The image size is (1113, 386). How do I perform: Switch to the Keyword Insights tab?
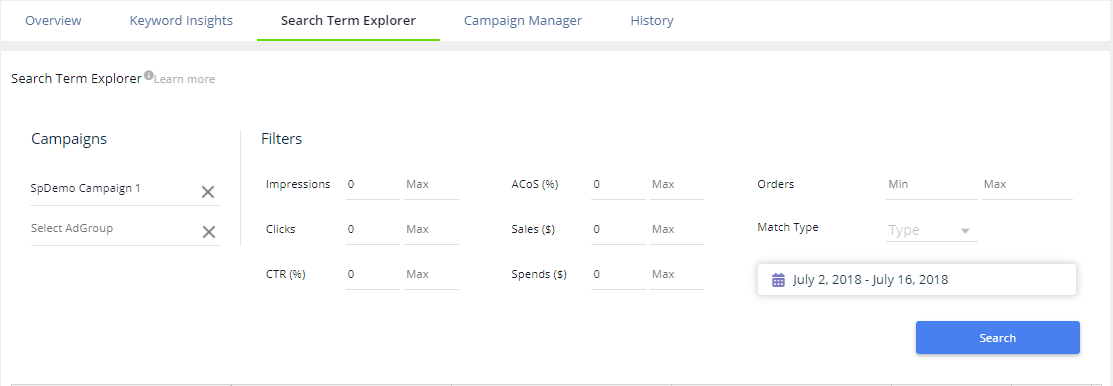181,21
